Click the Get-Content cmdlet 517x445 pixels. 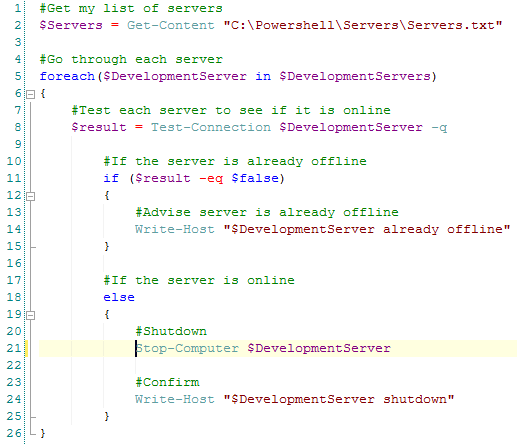171,25
